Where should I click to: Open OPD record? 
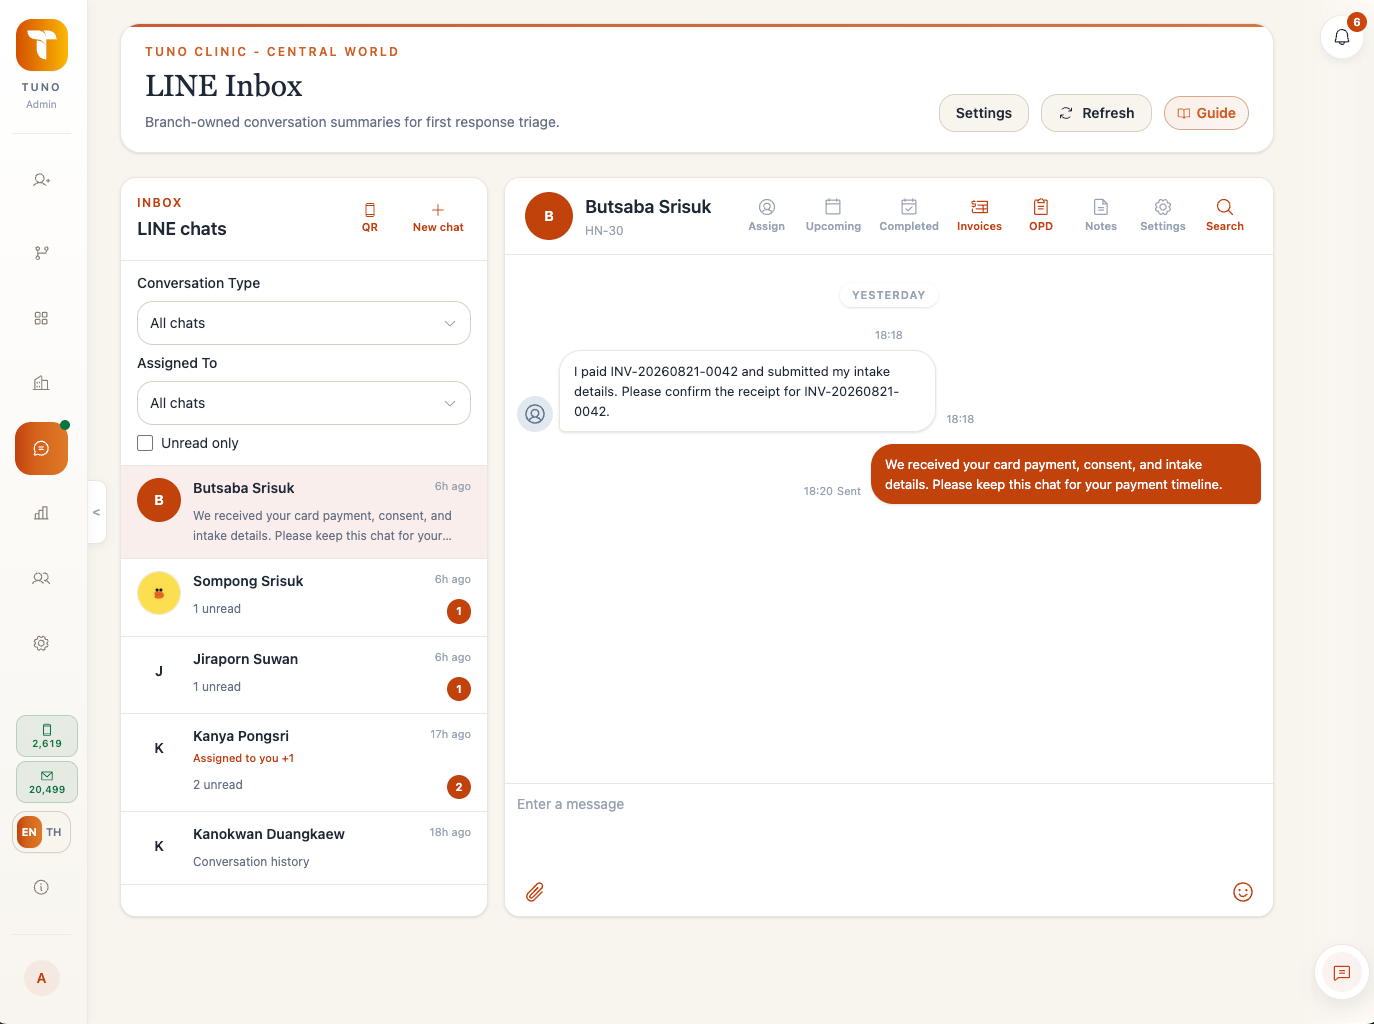[x=1041, y=215]
